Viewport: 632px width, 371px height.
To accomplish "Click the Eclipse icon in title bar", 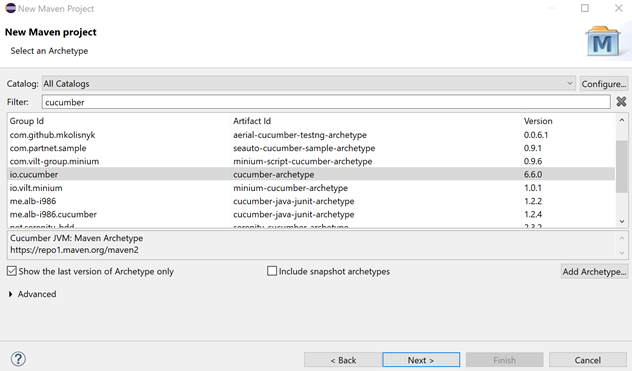I will coord(10,8).
